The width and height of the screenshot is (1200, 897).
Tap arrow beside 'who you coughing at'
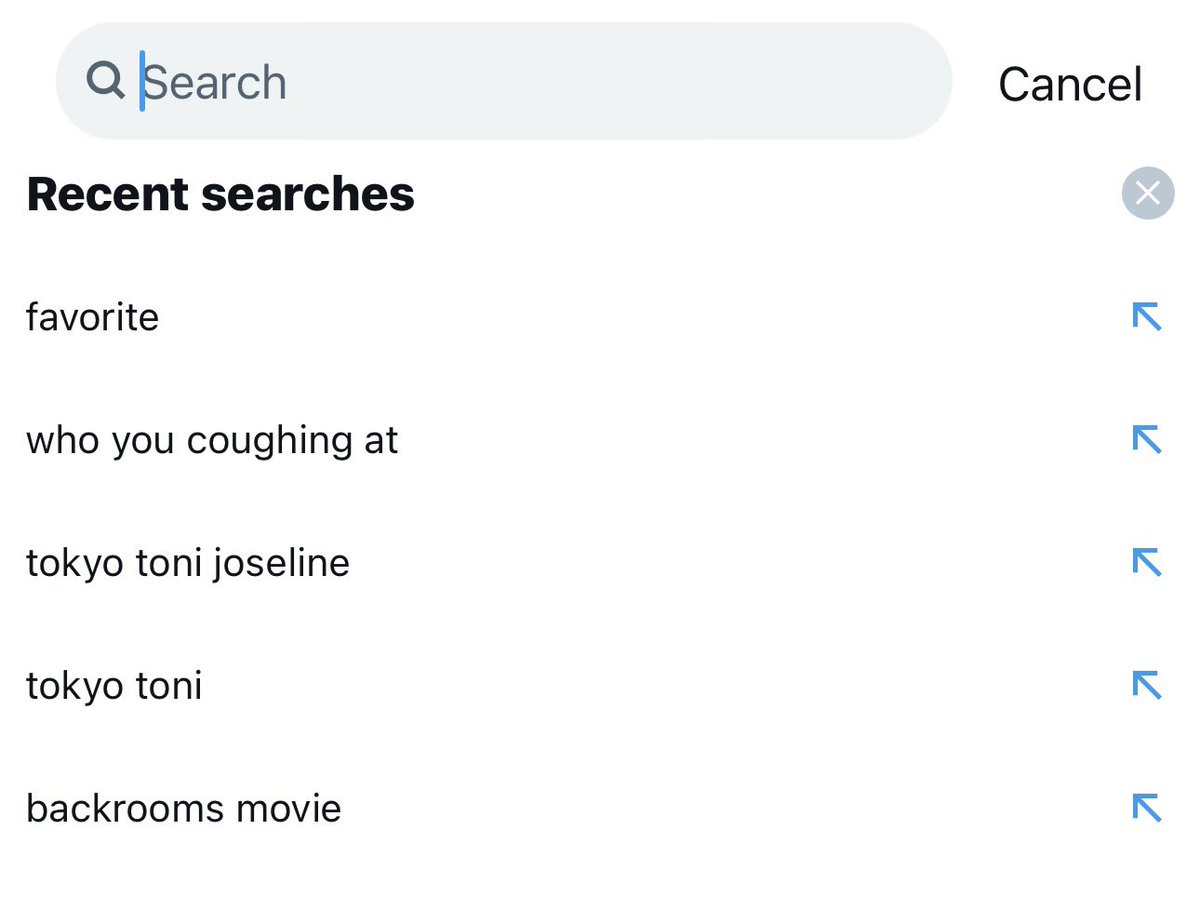click(x=1146, y=440)
